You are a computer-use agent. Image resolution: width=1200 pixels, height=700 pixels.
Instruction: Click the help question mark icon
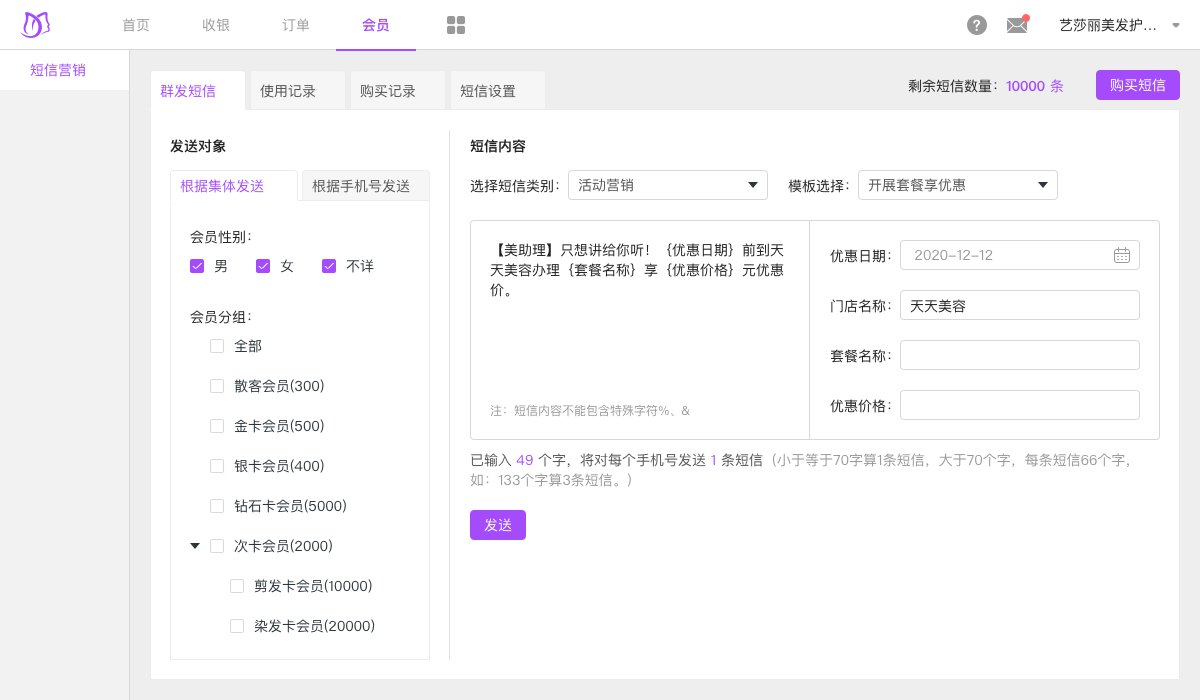(977, 25)
